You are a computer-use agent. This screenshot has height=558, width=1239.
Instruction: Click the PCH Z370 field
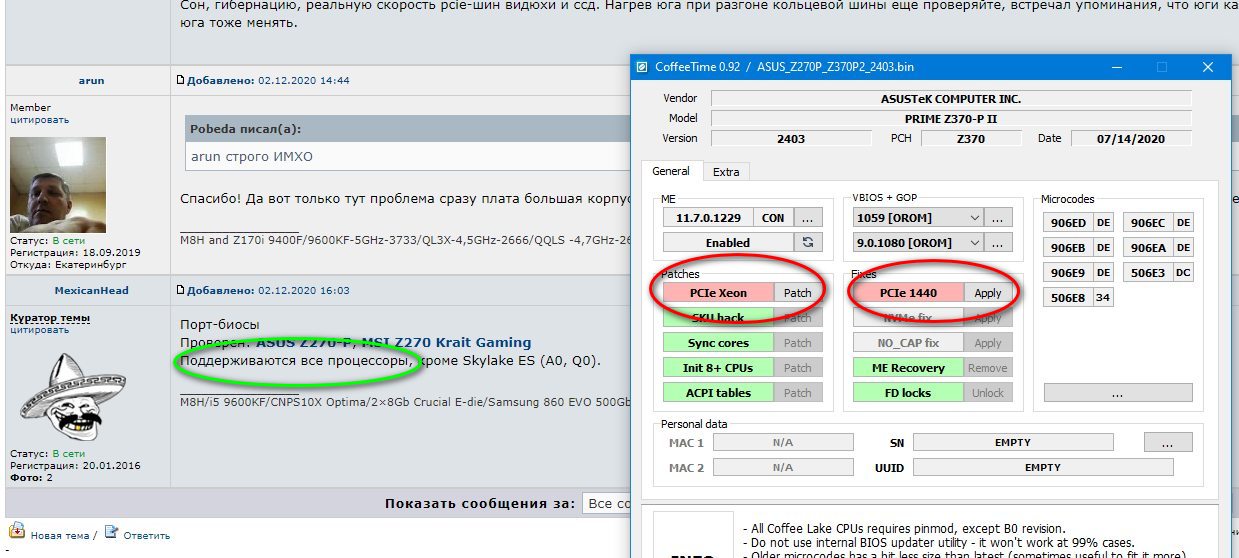point(971,138)
